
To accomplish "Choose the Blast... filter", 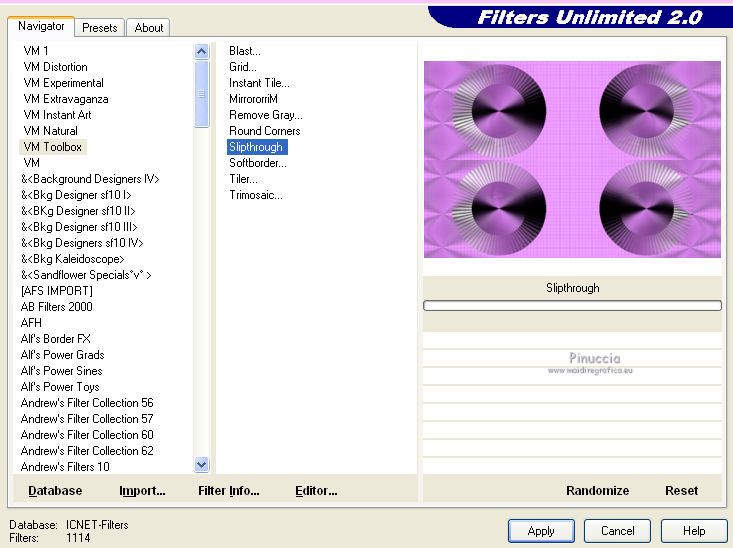I will [244, 50].
